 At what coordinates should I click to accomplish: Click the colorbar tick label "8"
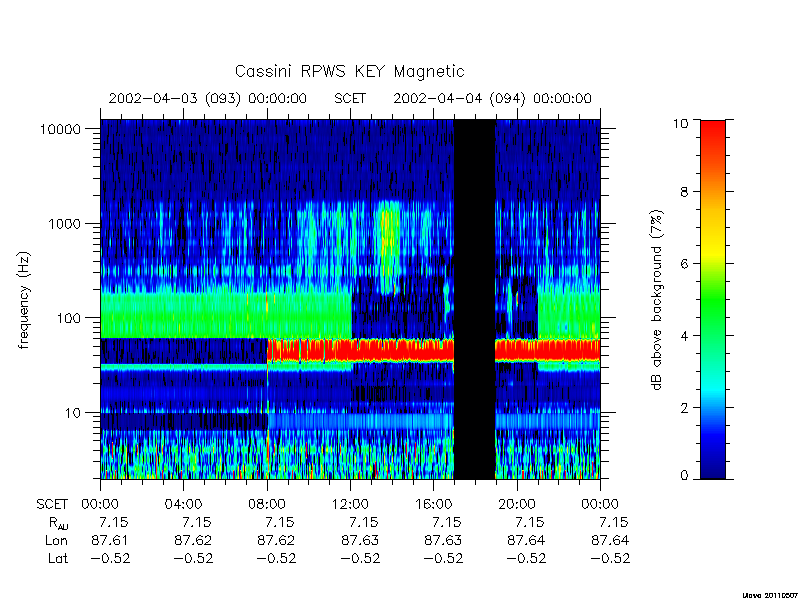coord(684,192)
